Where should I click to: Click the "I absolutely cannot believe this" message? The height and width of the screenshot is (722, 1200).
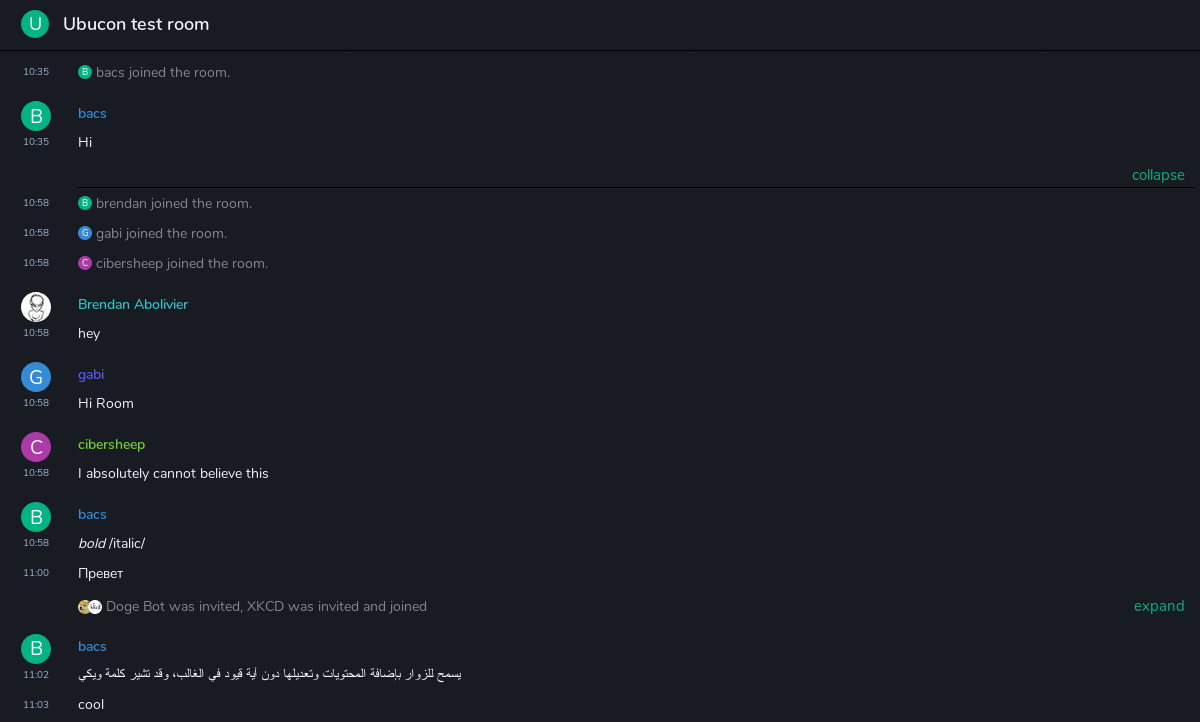173,473
